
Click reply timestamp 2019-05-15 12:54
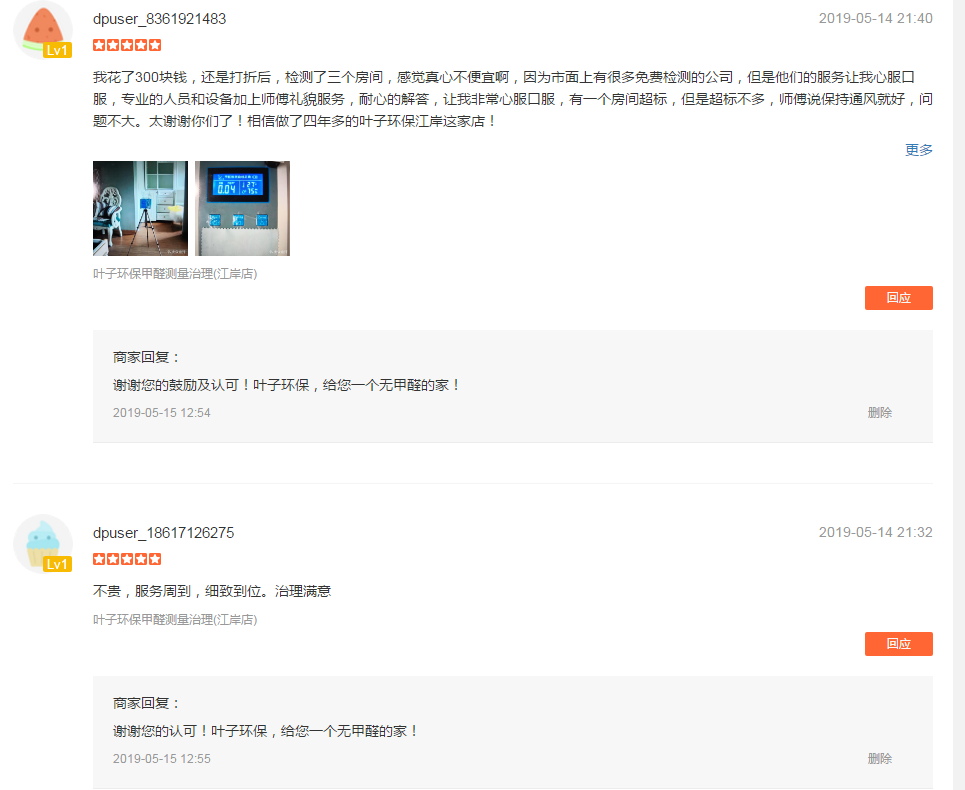162,413
